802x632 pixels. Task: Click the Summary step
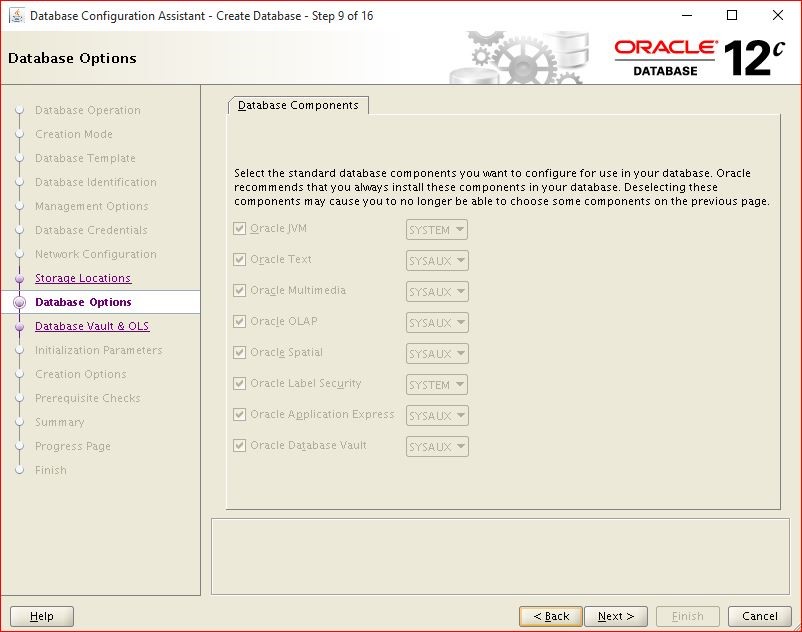point(59,422)
